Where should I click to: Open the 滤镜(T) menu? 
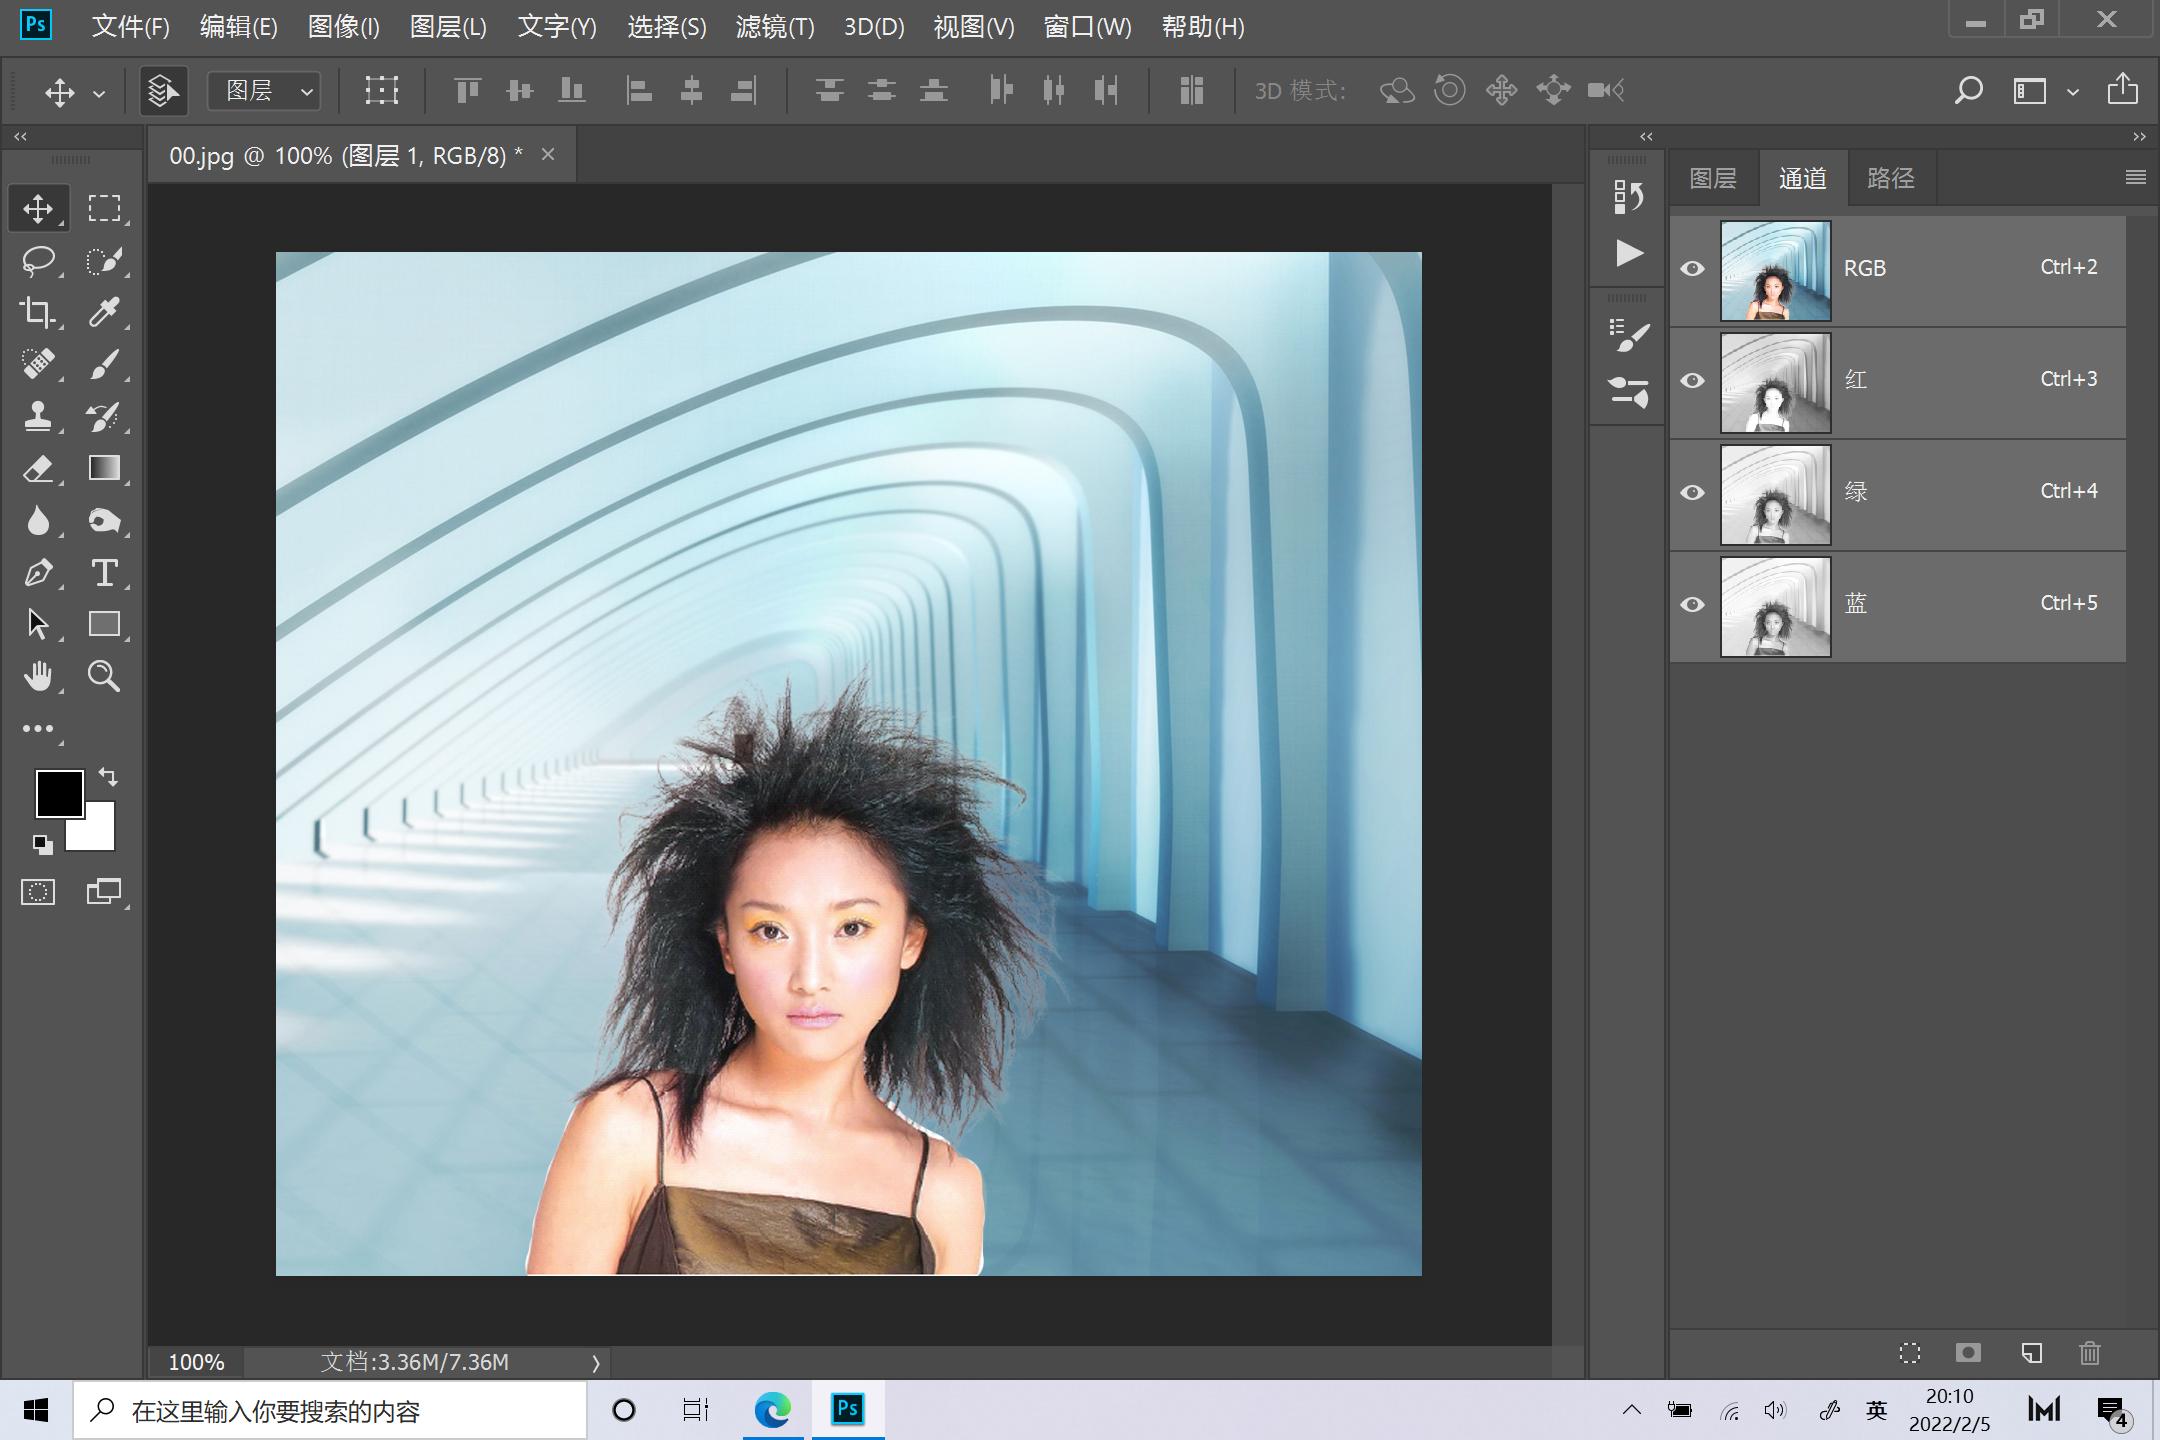[x=774, y=27]
